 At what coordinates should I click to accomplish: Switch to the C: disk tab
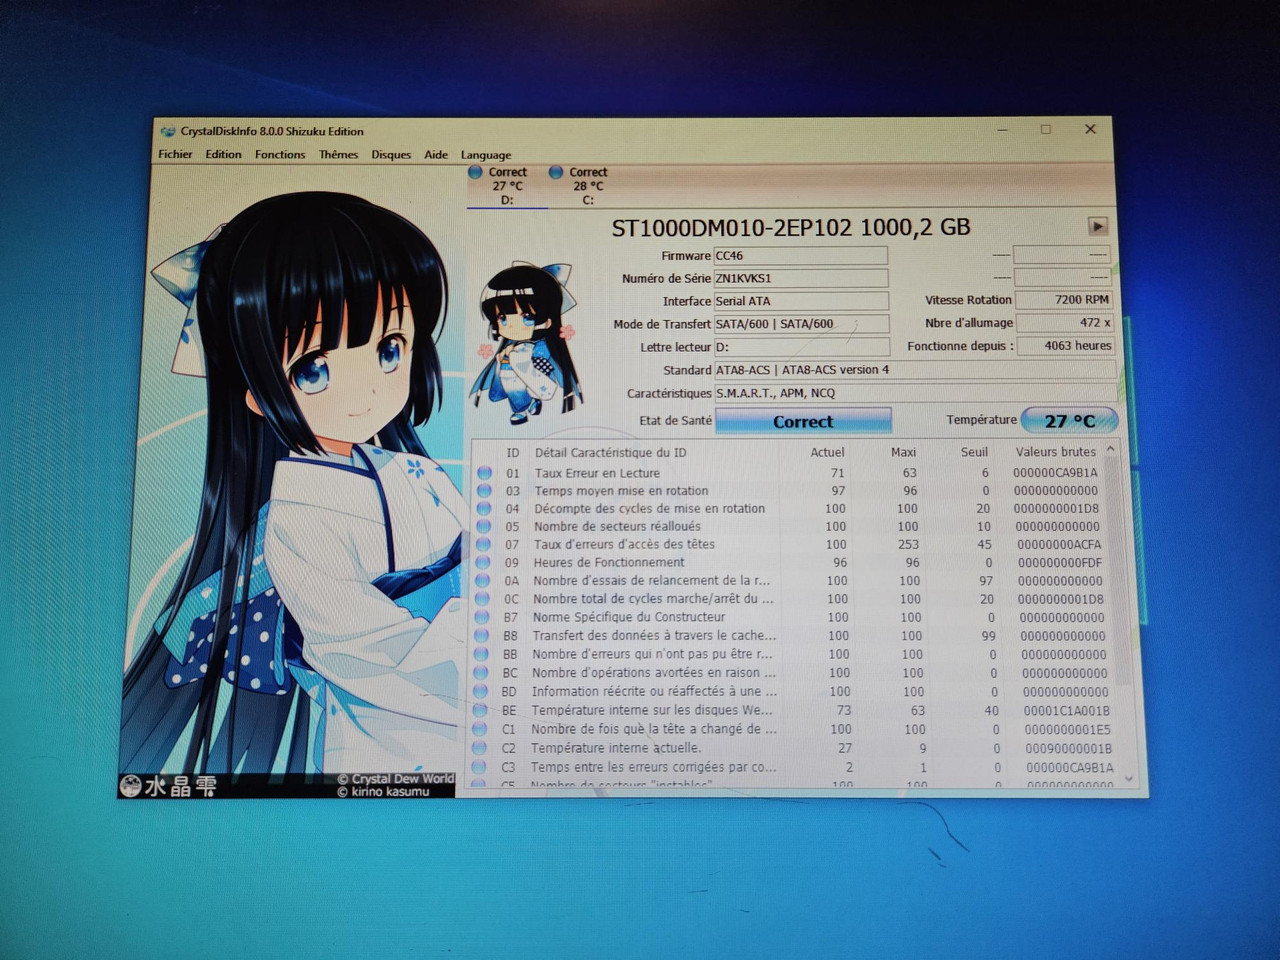(588, 186)
